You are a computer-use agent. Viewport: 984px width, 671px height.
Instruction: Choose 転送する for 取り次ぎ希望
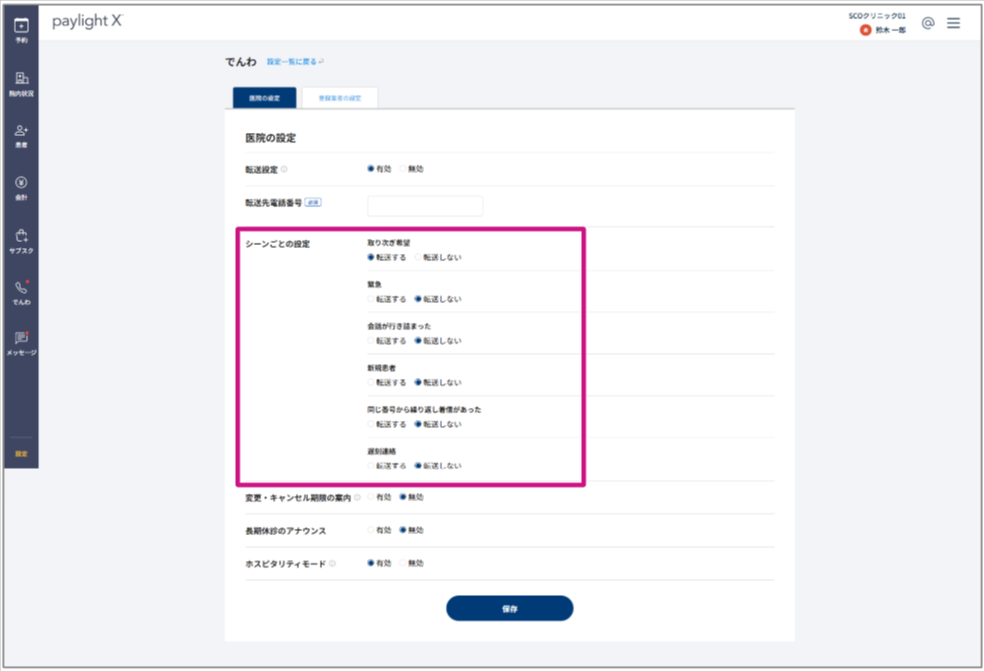pos(371,257)
